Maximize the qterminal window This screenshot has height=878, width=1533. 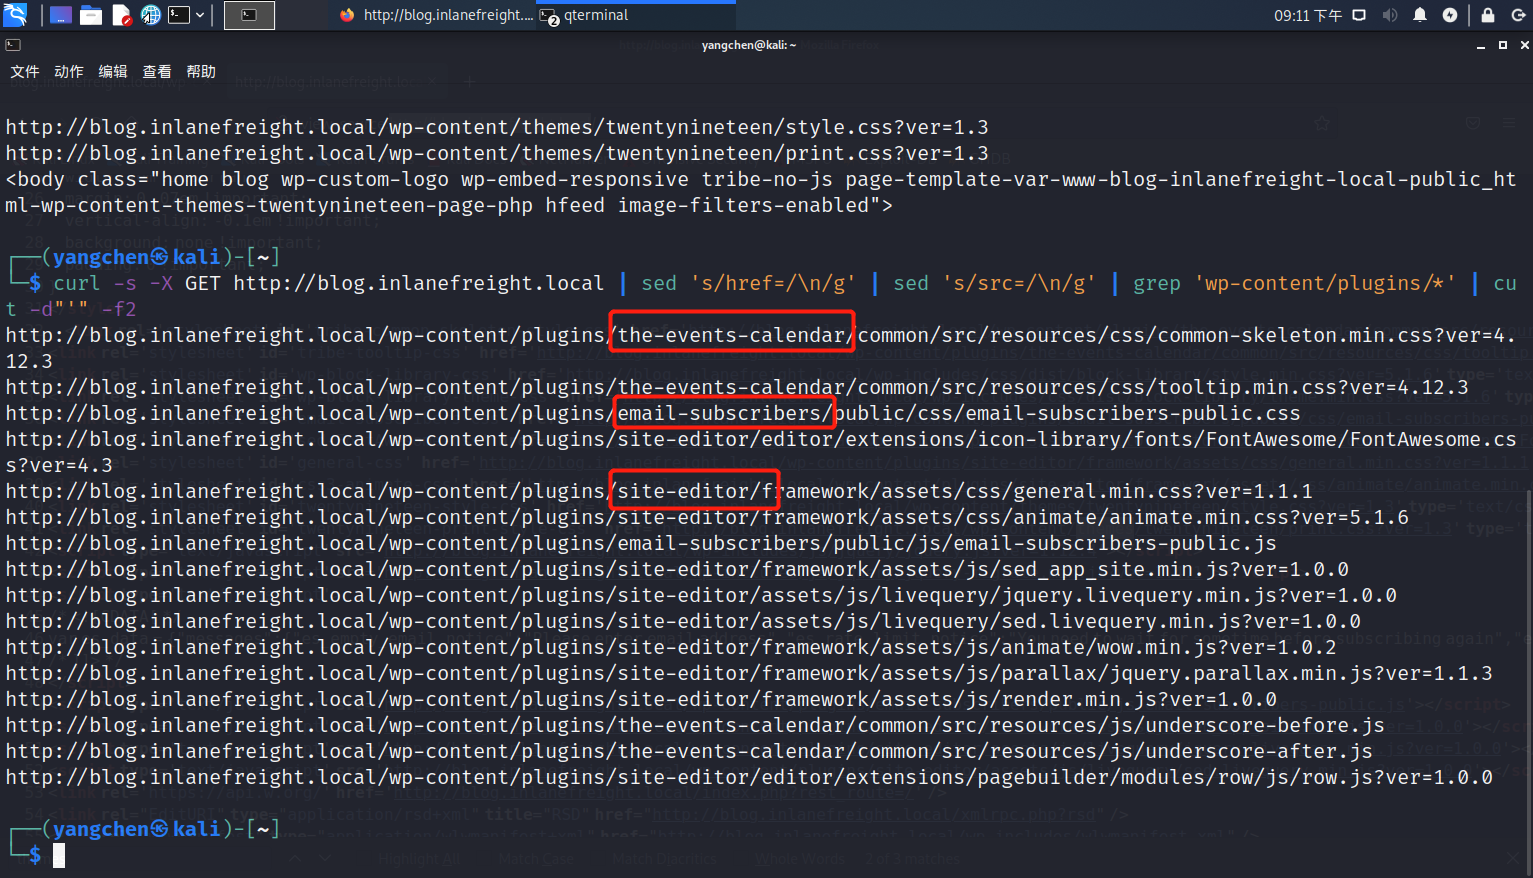click(1502, 45)
